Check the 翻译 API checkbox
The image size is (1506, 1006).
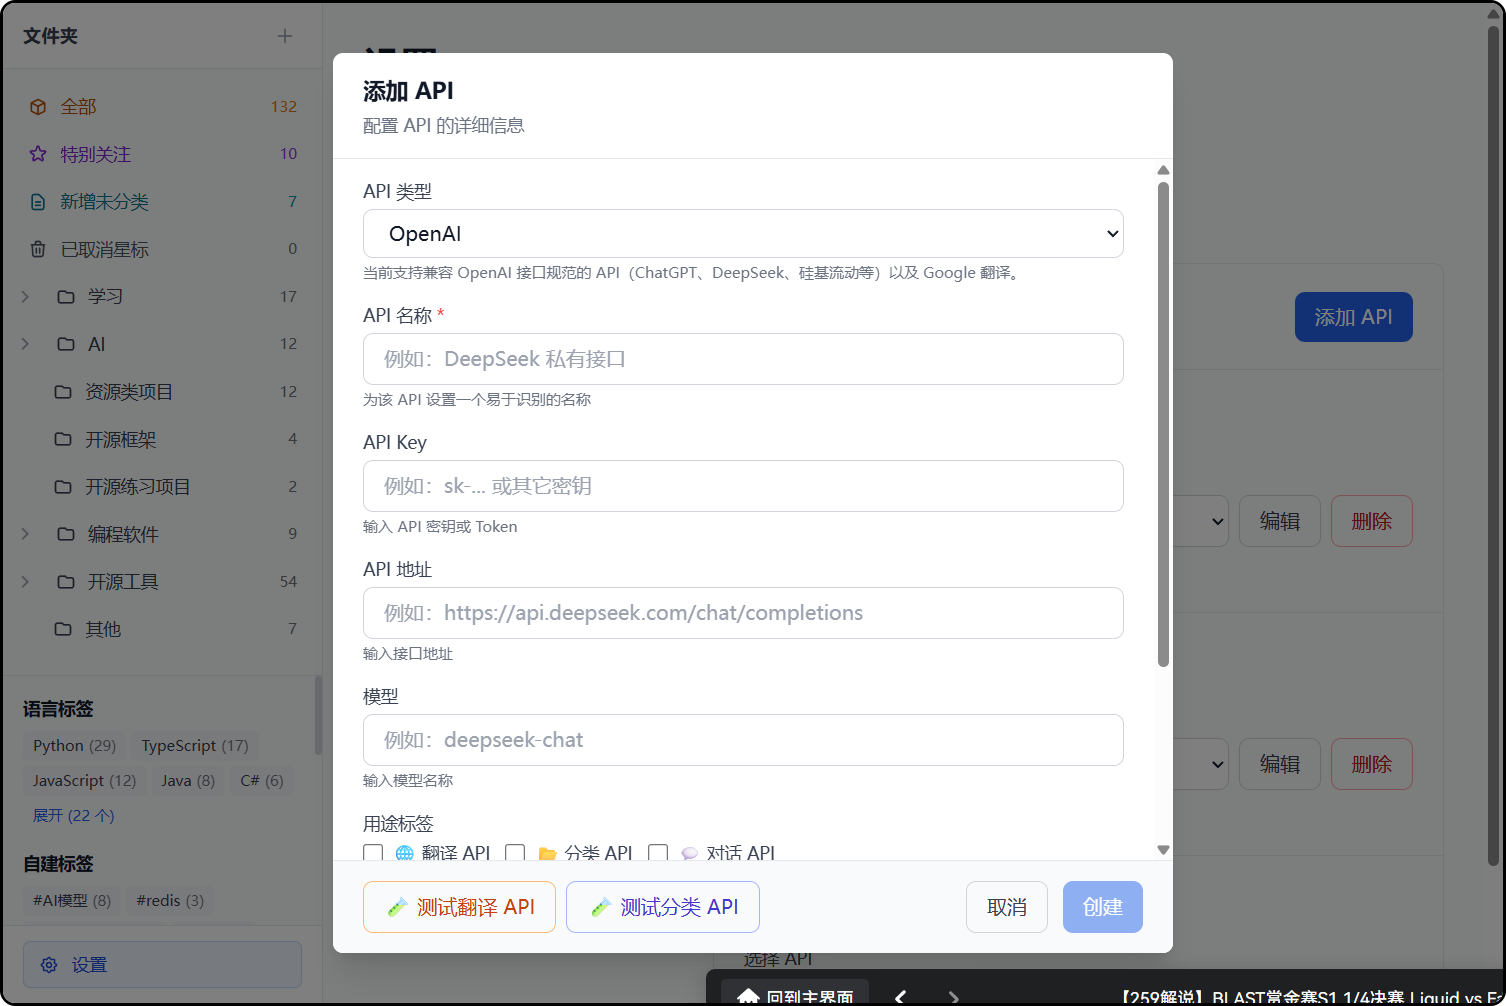pyautogui.click(x=372, y=852)
